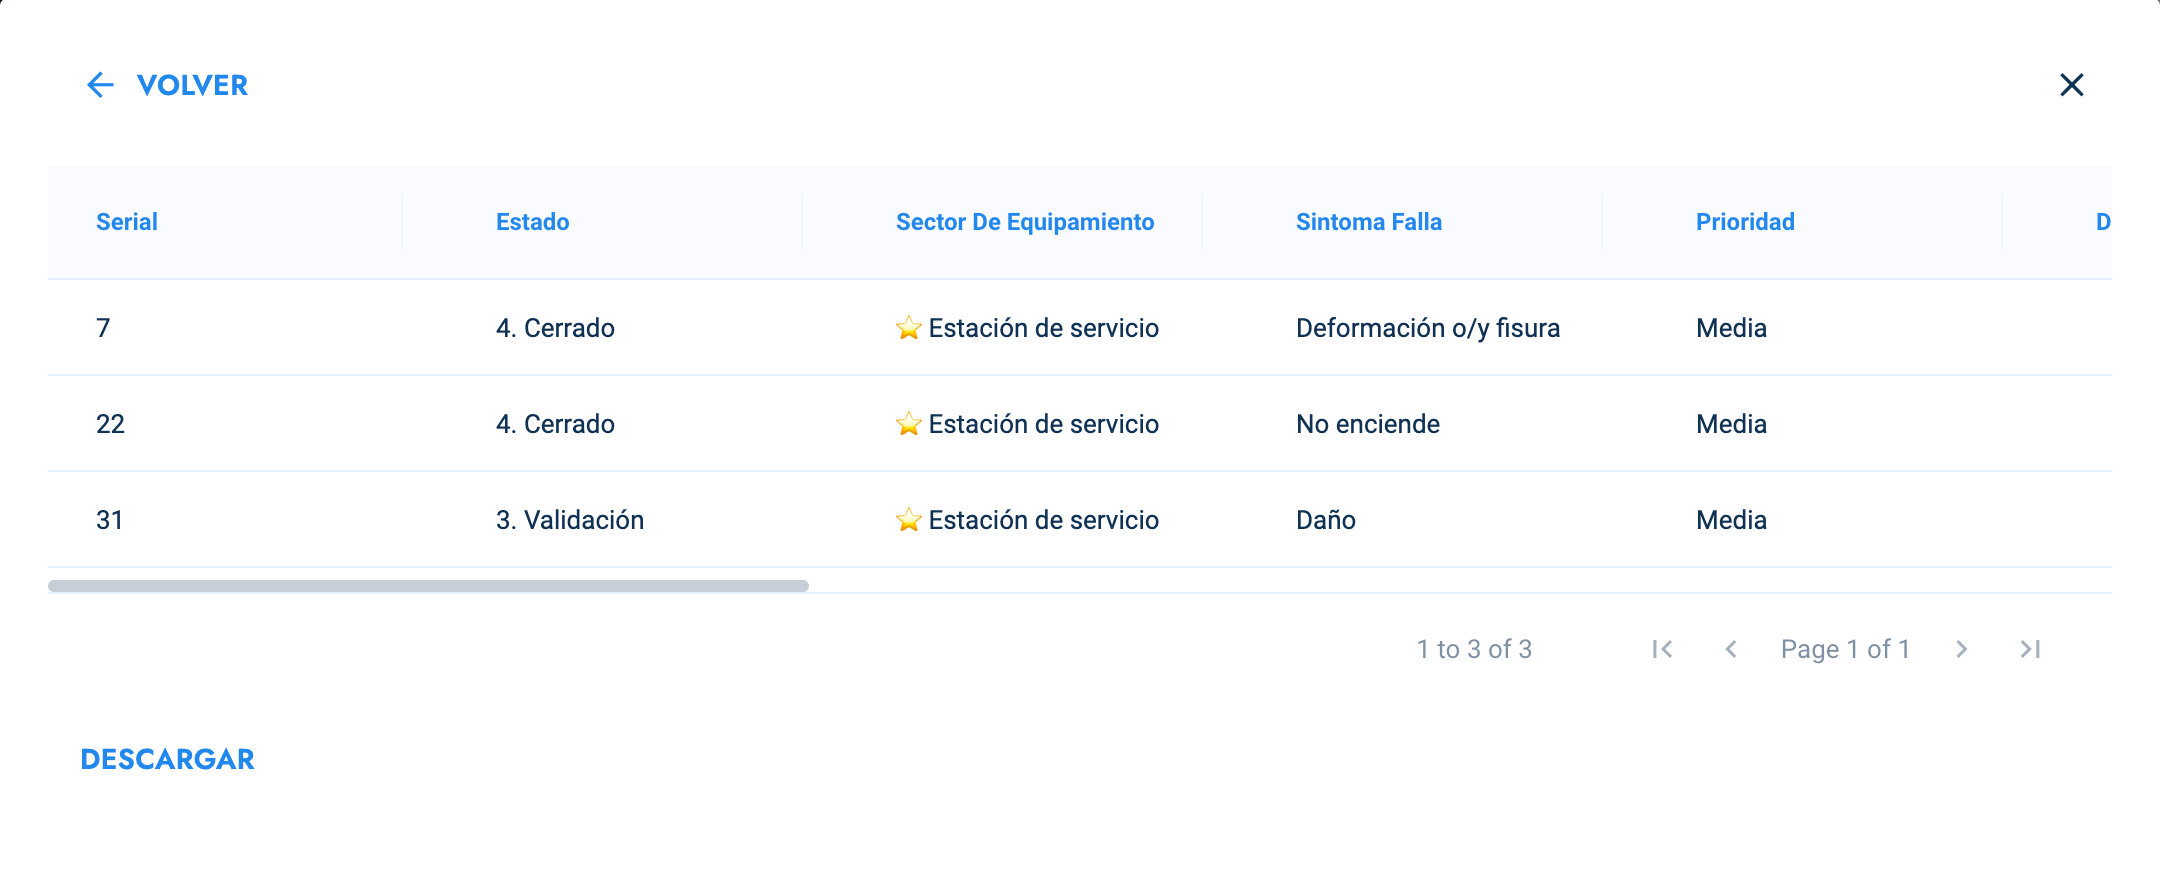Click the star icon beside serial 7's sector
Viewport: 2160px width, 874px height.
(x=908, y=328)
